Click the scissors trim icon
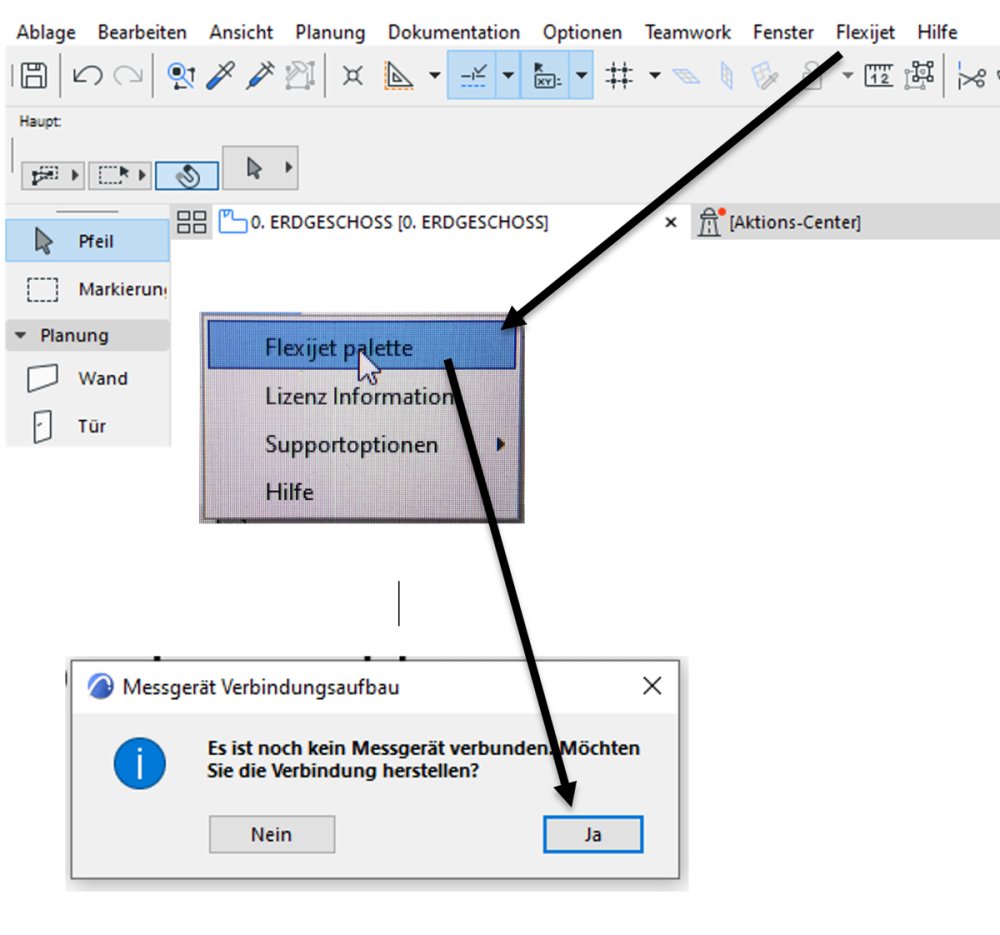The image size is (1000, 935). tap(971, 77)
